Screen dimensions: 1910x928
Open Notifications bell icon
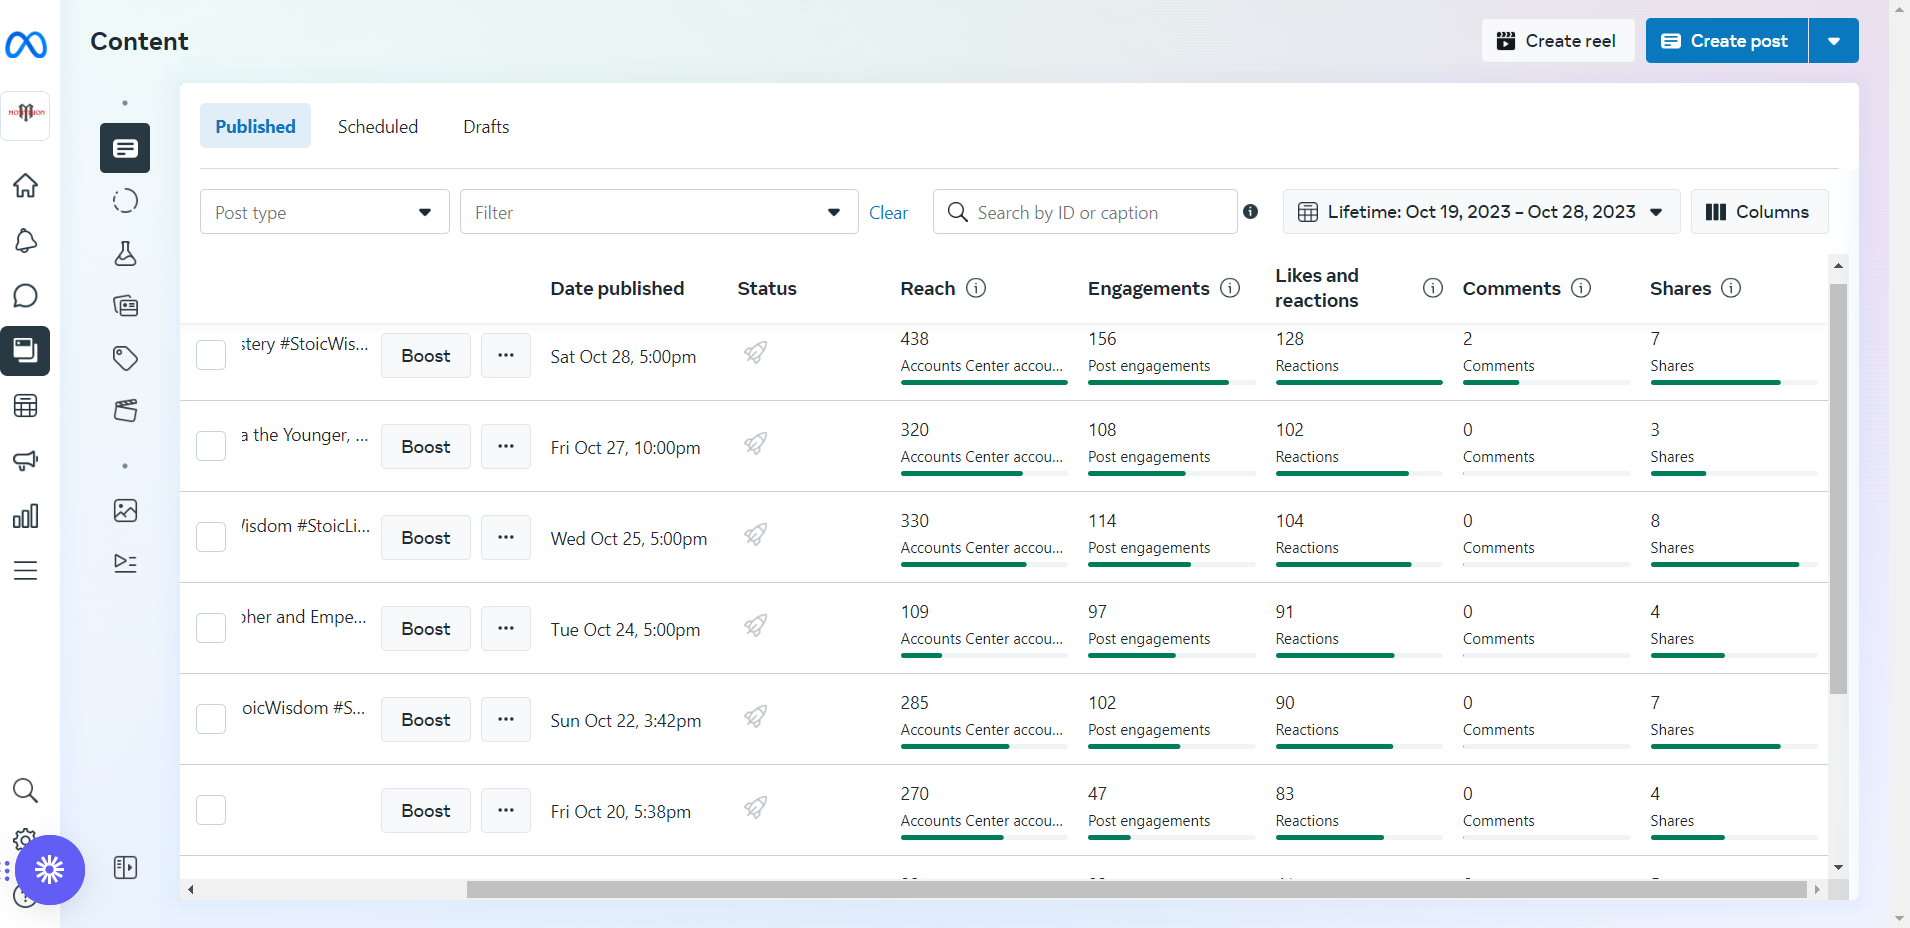coord(26,241)
